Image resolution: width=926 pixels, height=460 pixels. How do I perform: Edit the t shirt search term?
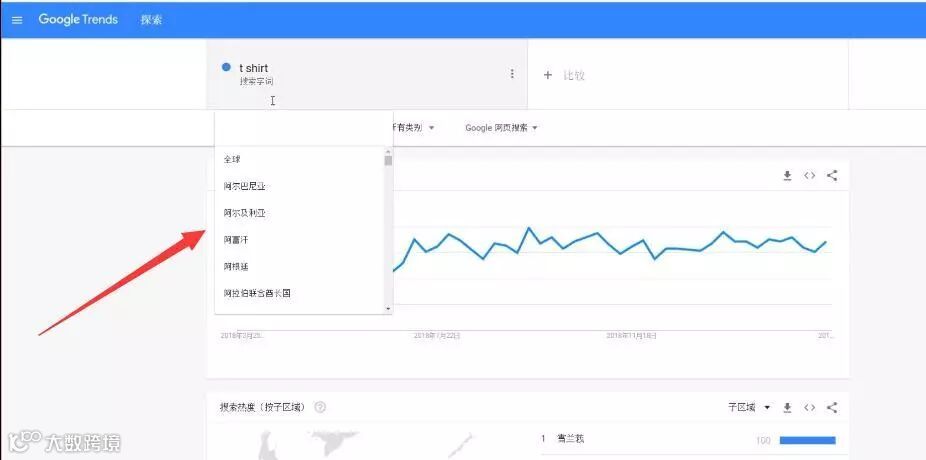point(253,68)
